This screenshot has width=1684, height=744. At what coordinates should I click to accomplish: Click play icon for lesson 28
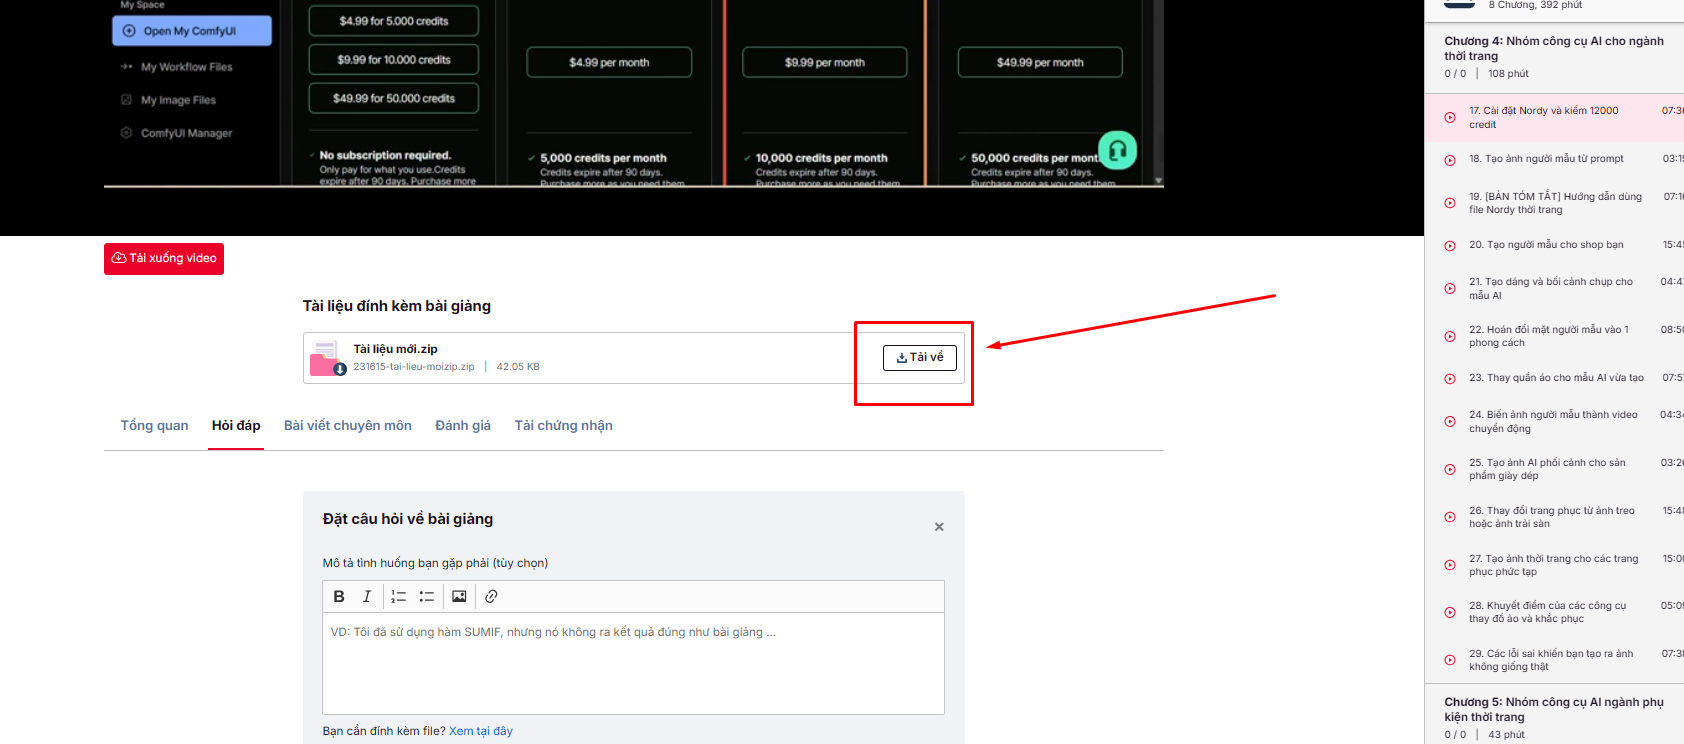(x=1450, y=612)
